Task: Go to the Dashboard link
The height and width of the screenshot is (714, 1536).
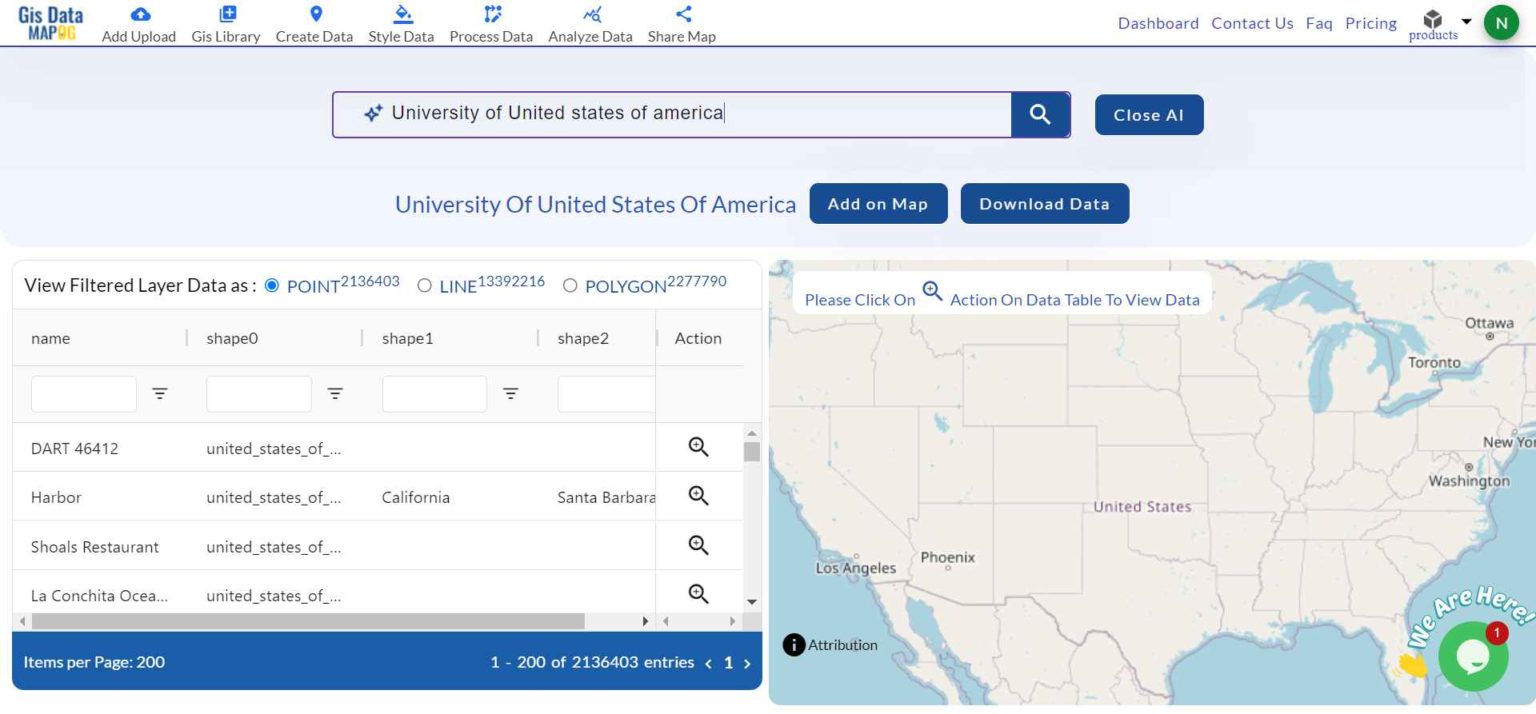Action: click(1158, 23)
